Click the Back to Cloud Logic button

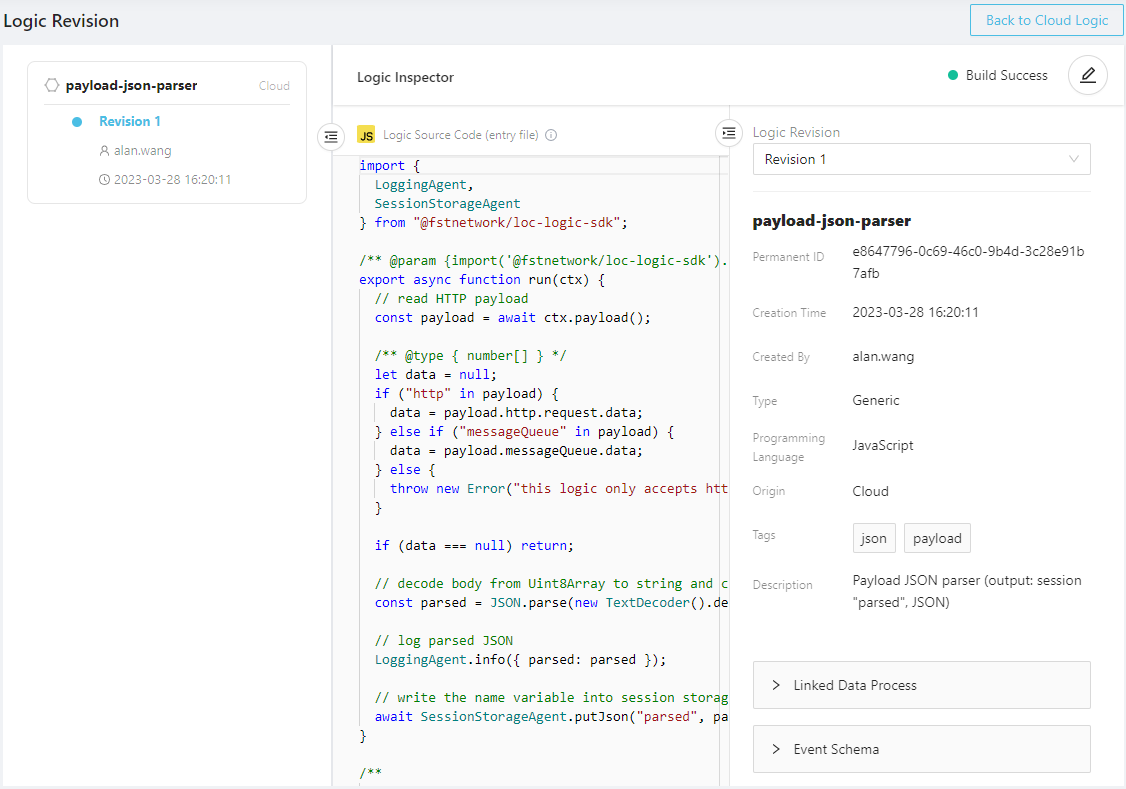pyautogui.click(x=1046, y=20)
